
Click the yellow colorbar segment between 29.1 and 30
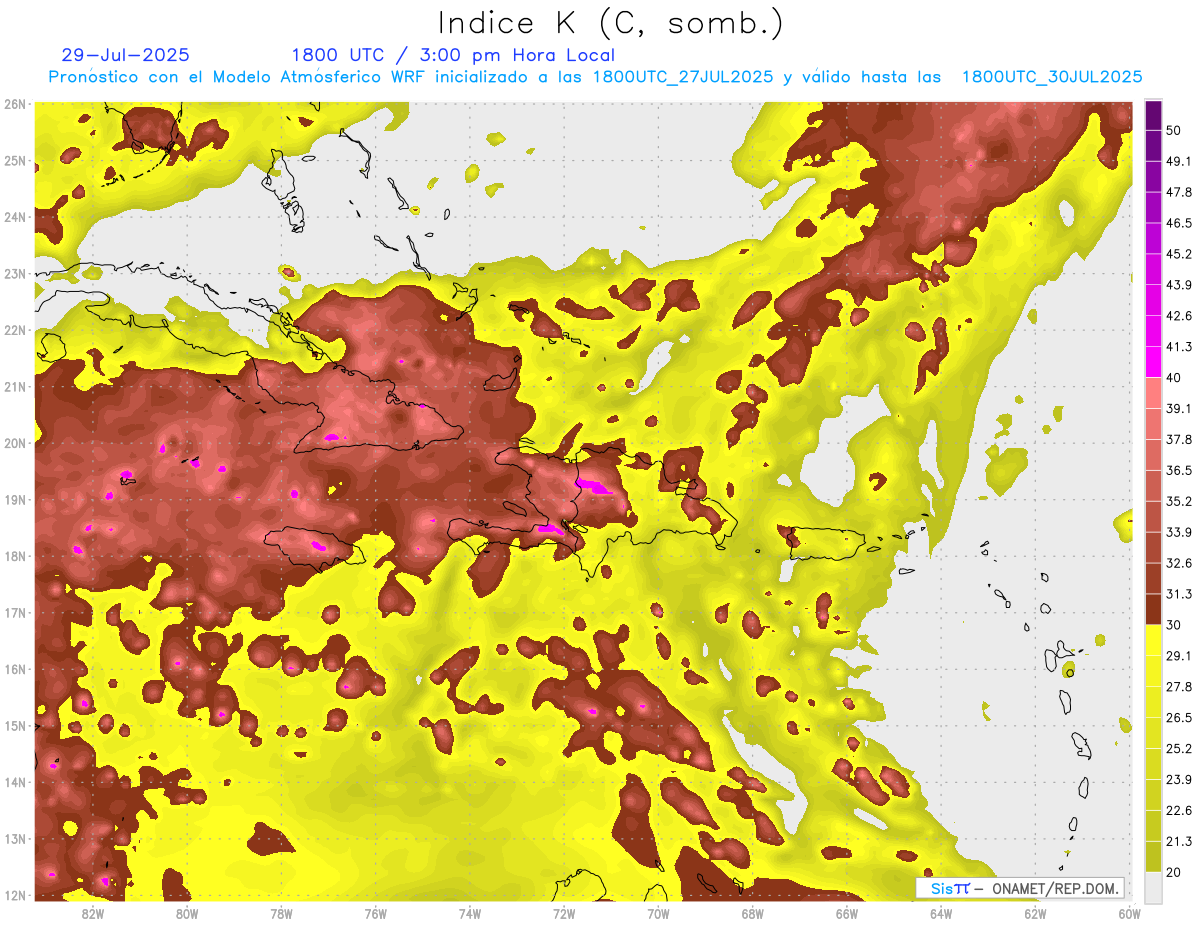[x=1153, y=640]
